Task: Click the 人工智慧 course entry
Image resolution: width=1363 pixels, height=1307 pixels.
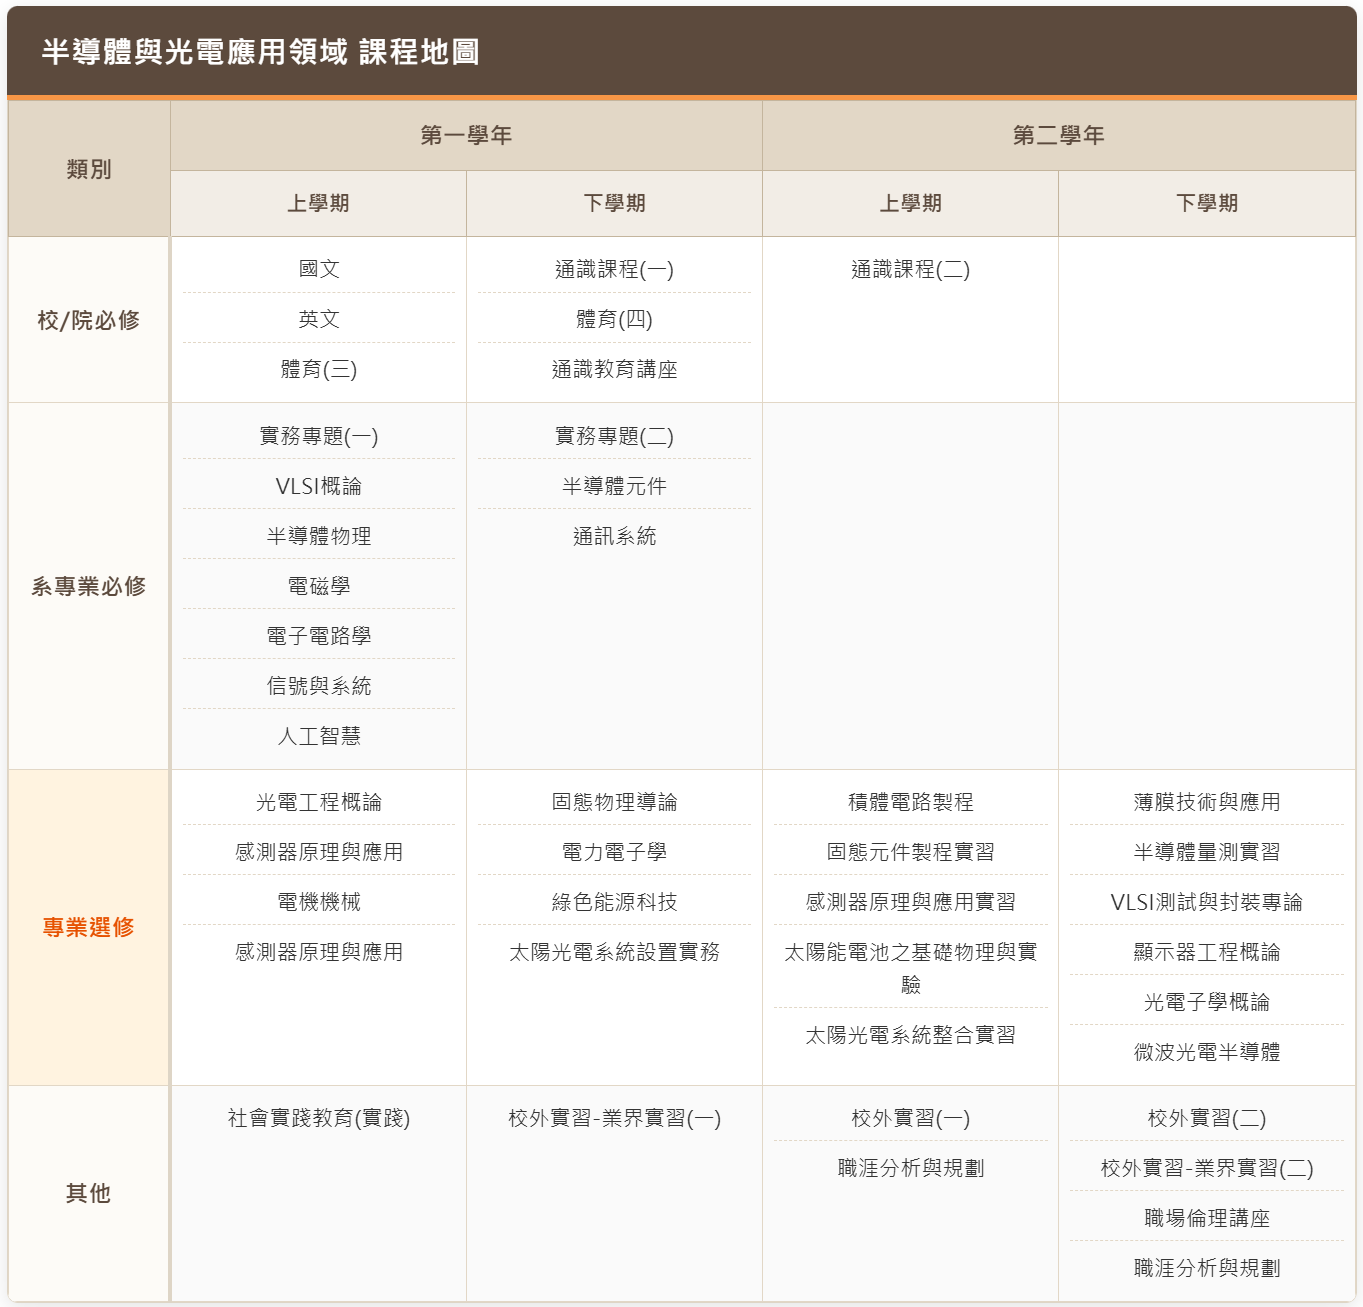Action: point(318,736)
